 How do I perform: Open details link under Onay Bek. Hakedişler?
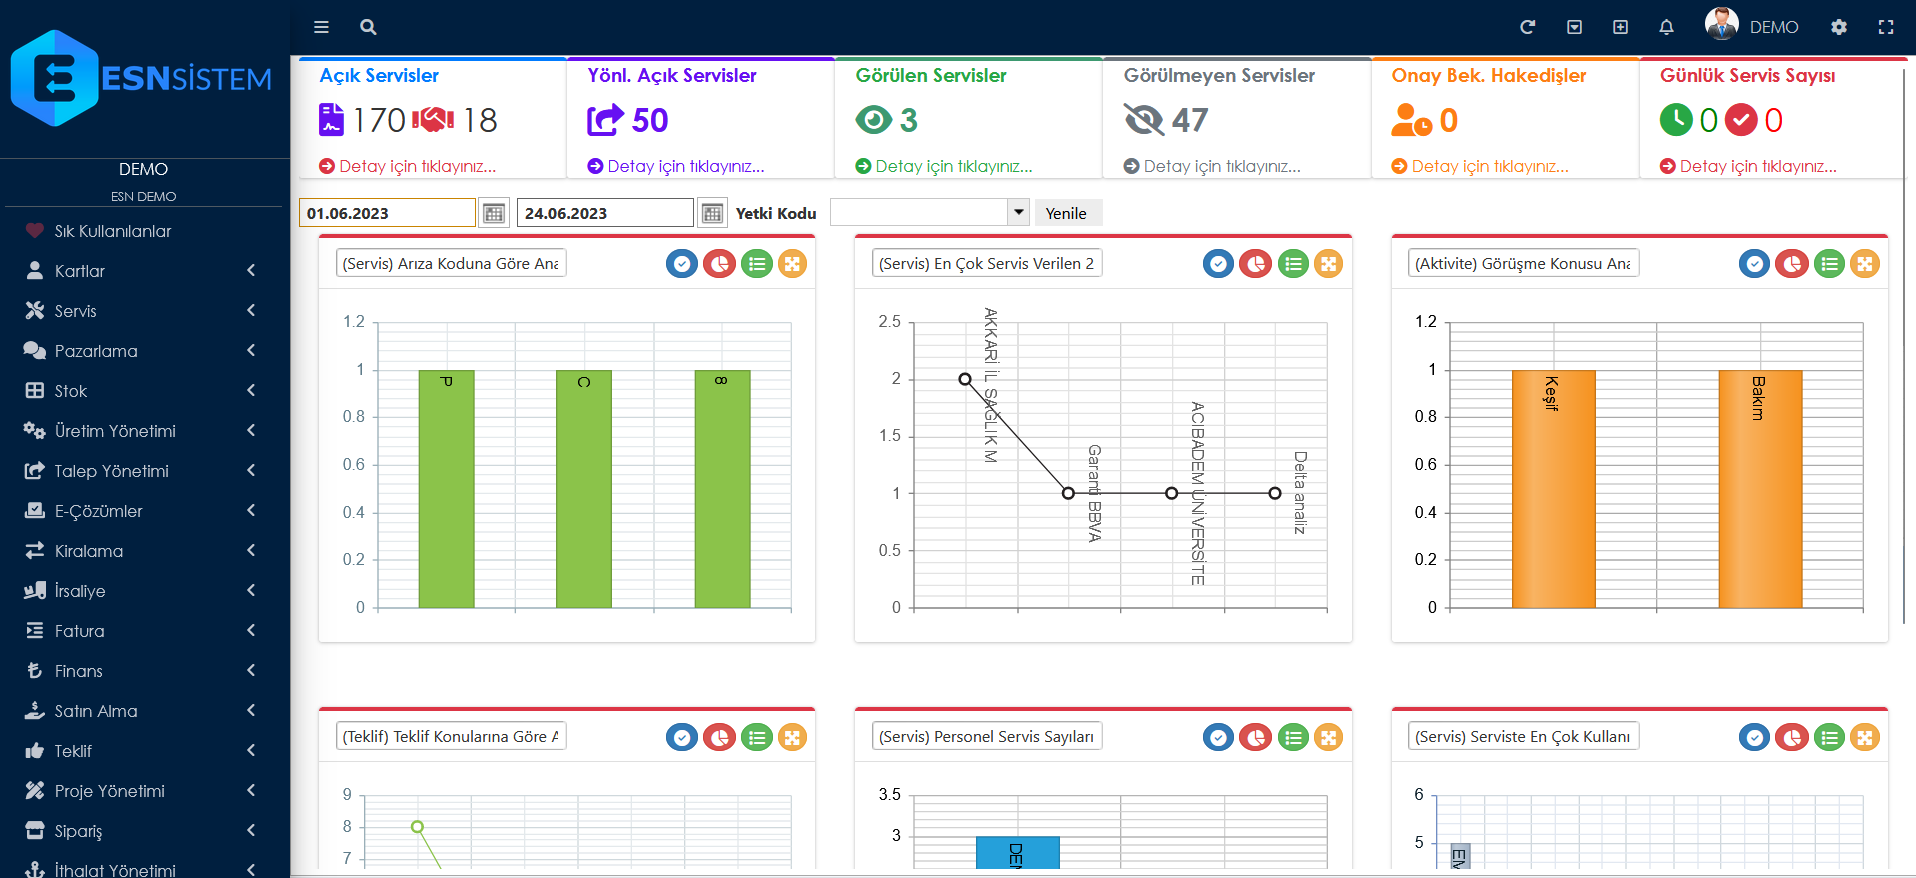pyautogui.click(x=1480, y=166)
